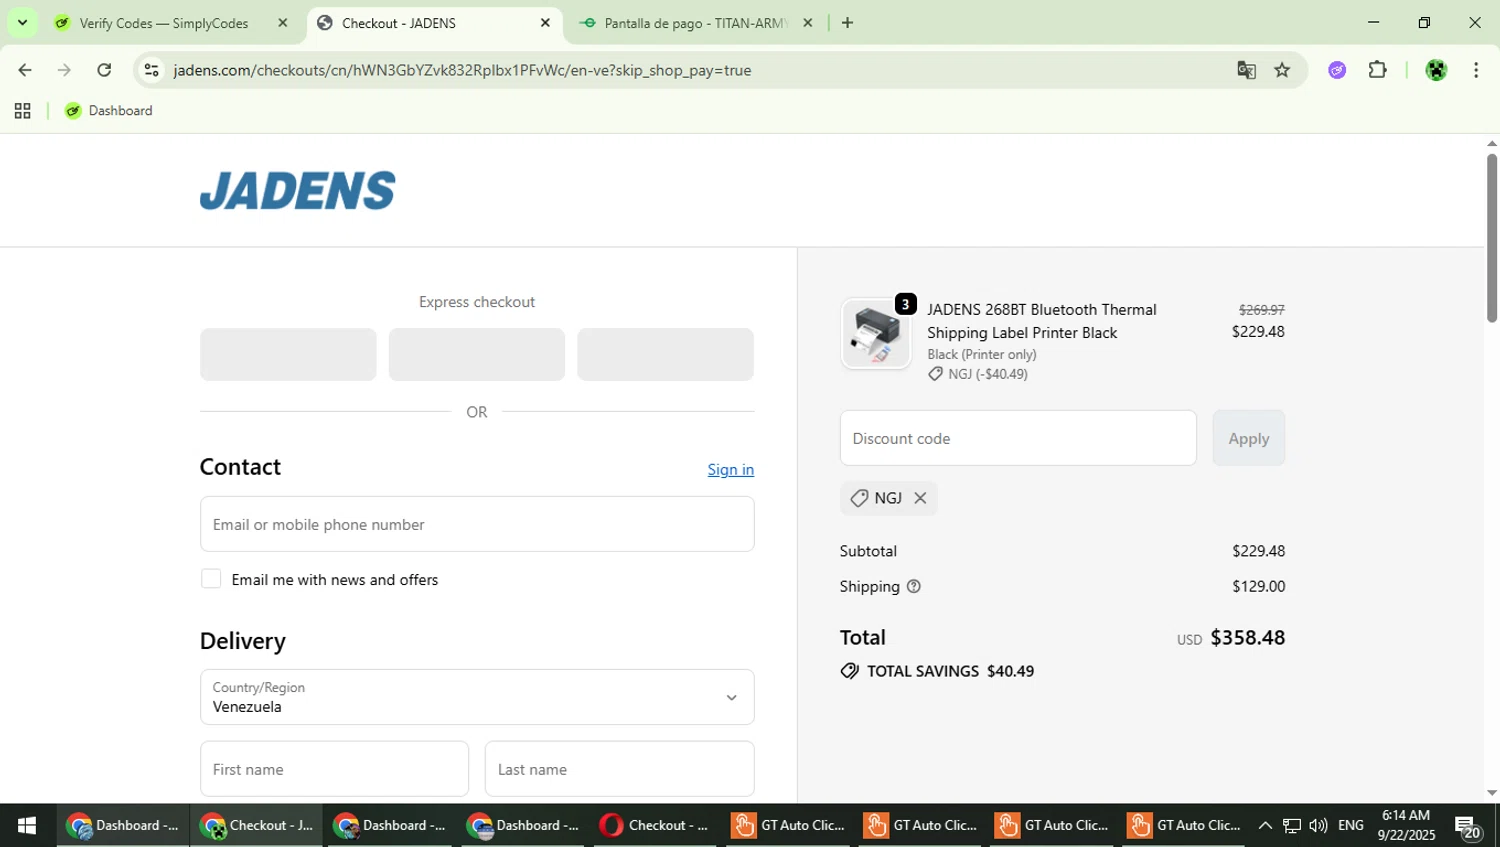Open Chrome profile avatar
1500x847 pixels.
click(1436, 70)
